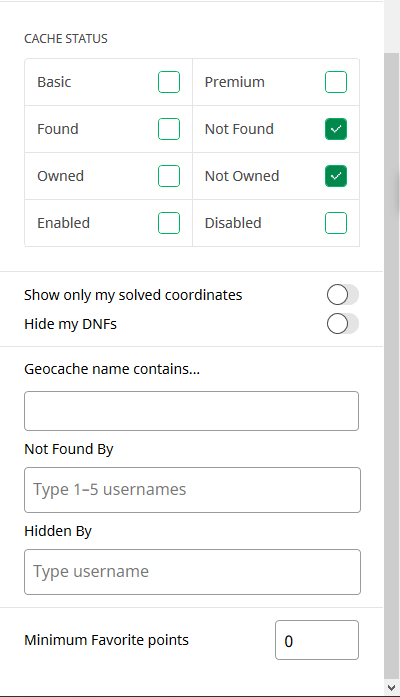The height and width of the screenshot is (697, 400).
Task: Click the Not Found By usernames field
Action: point(192,490)
